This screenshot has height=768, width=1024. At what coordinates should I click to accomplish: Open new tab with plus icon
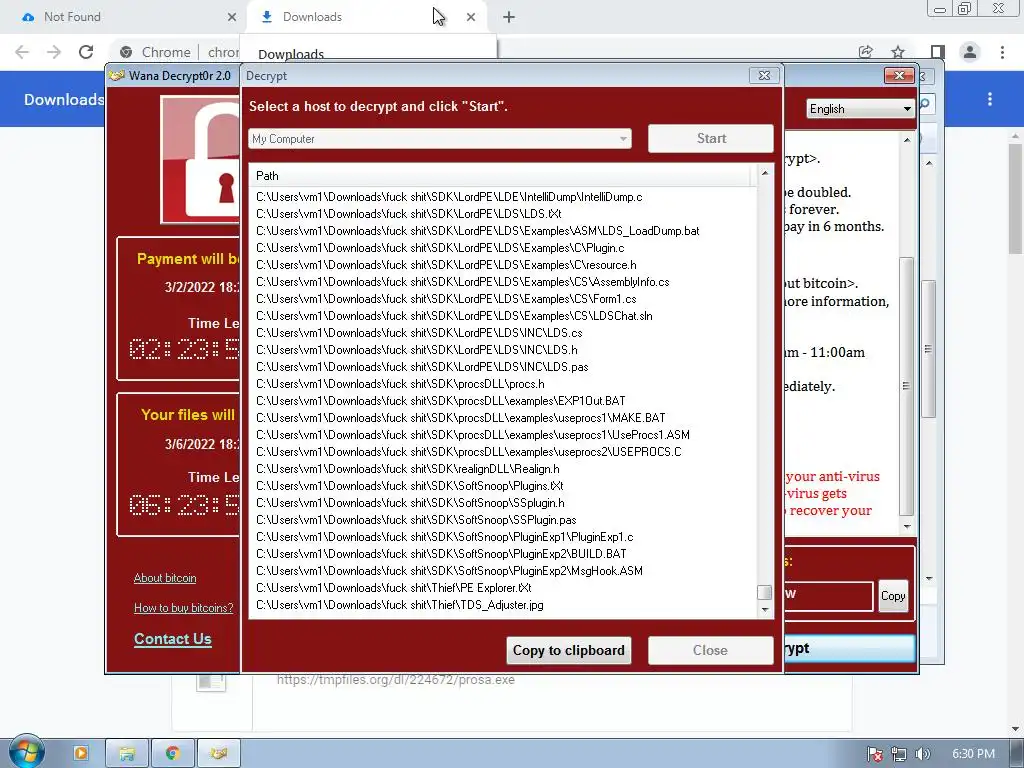click(509, 18)
